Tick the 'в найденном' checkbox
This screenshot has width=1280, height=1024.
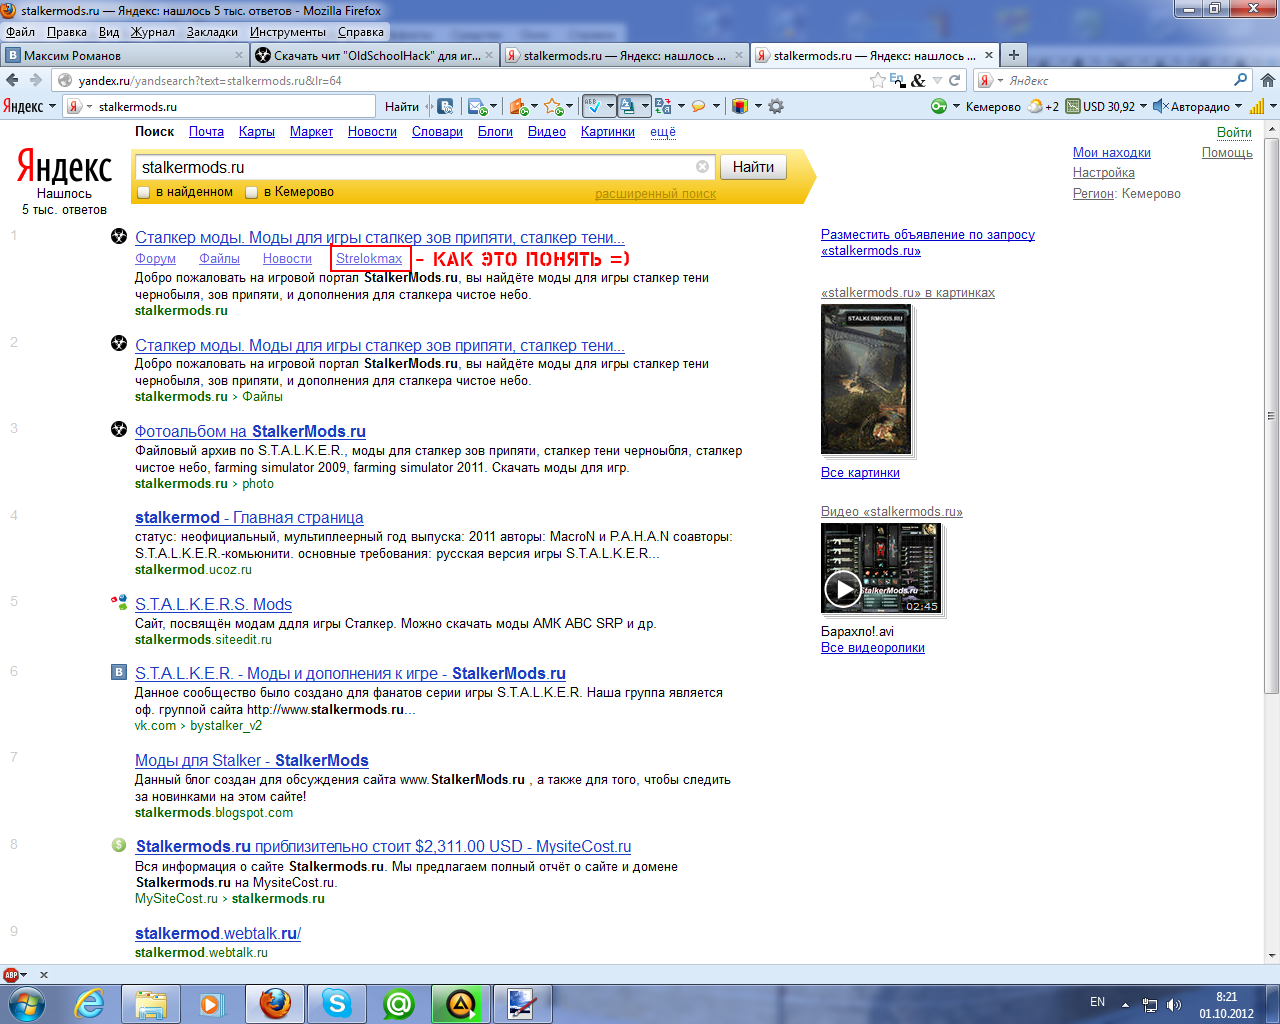pos(144,192)
